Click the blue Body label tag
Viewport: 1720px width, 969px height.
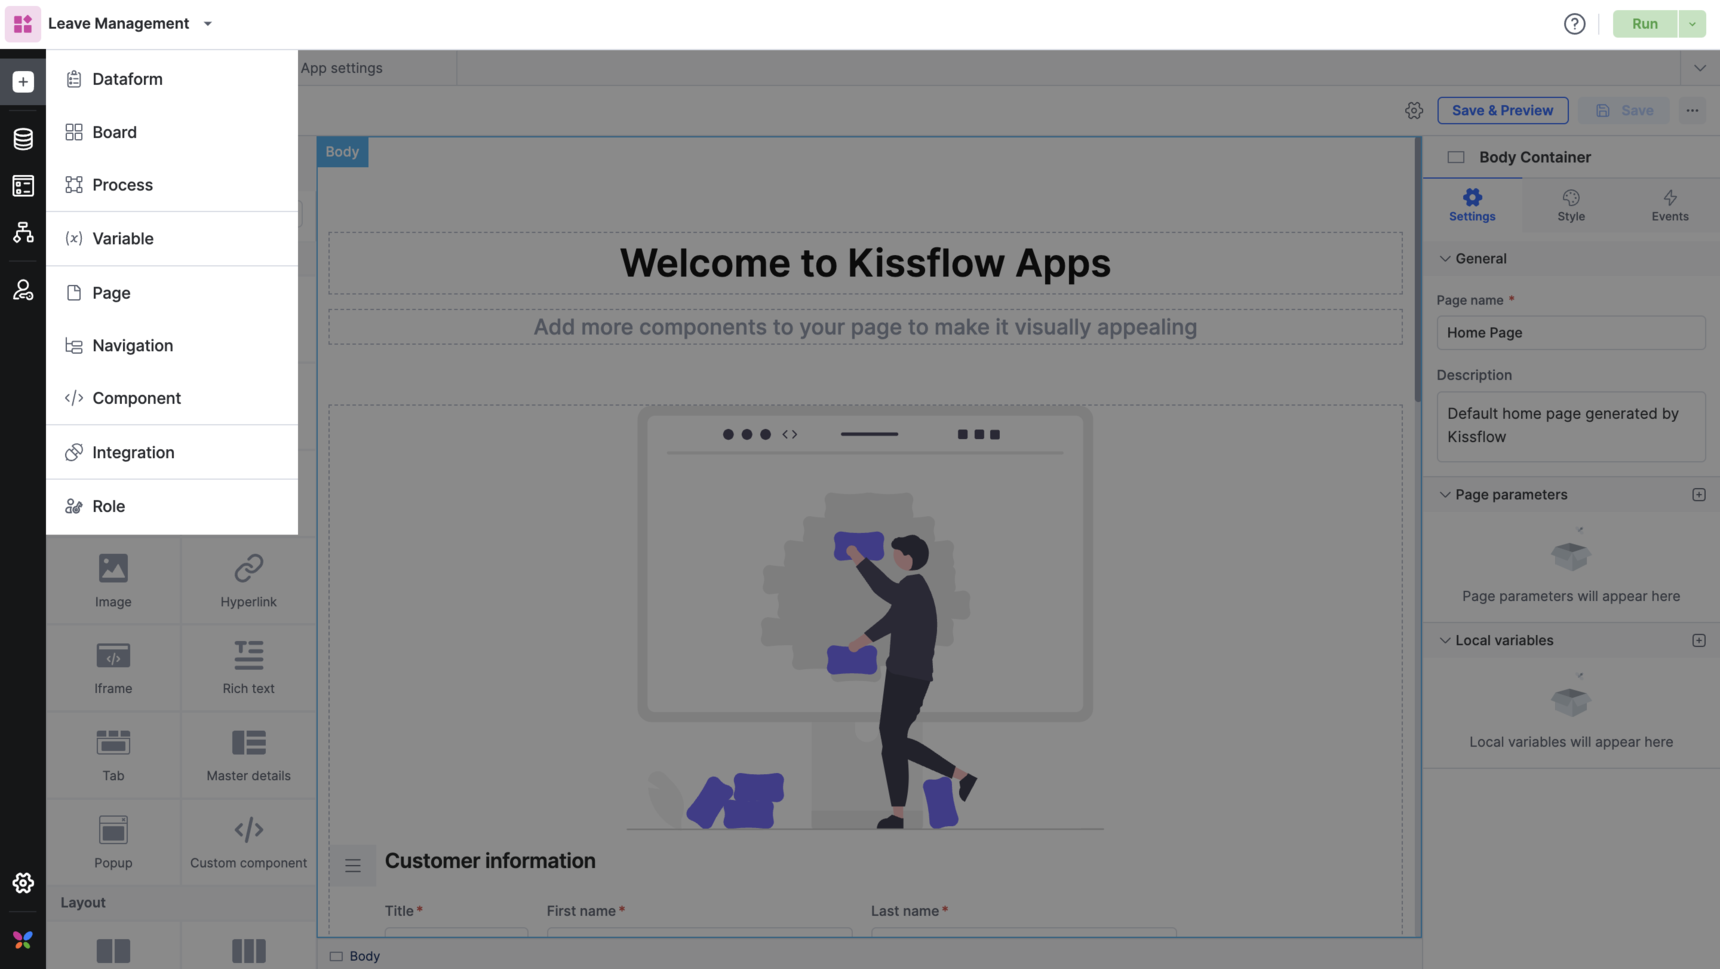click(x=342, y=152)
